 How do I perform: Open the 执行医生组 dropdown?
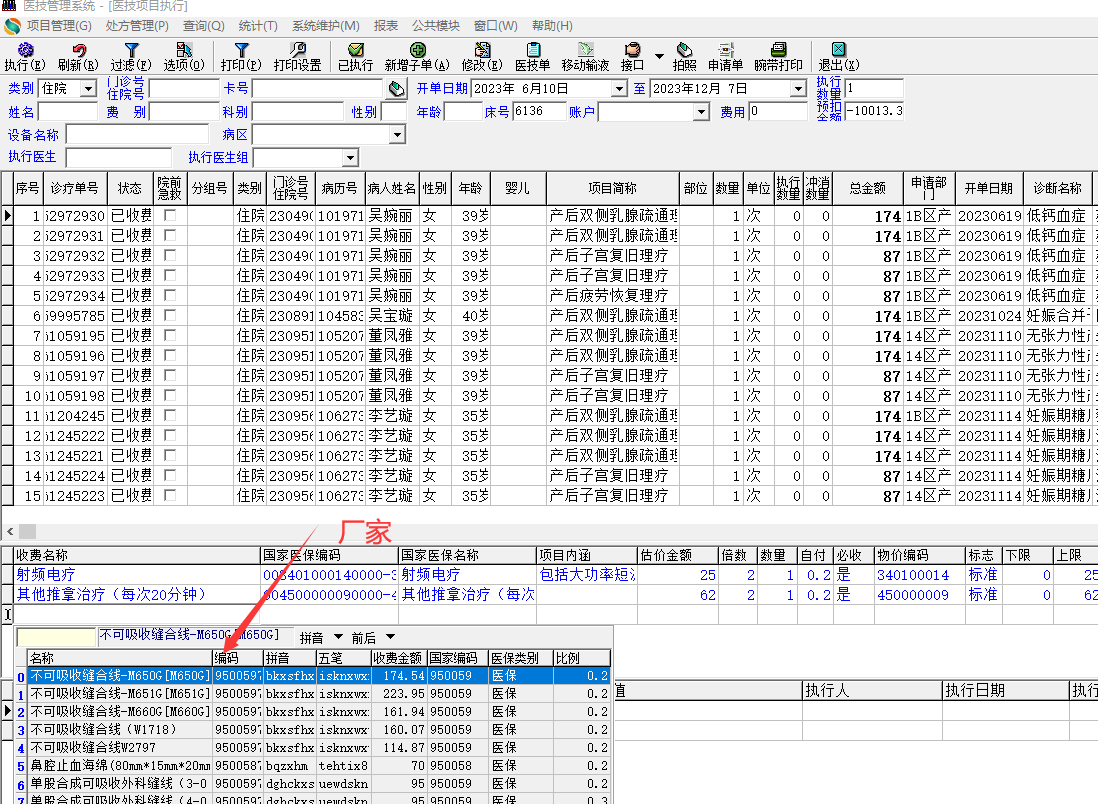349,158
